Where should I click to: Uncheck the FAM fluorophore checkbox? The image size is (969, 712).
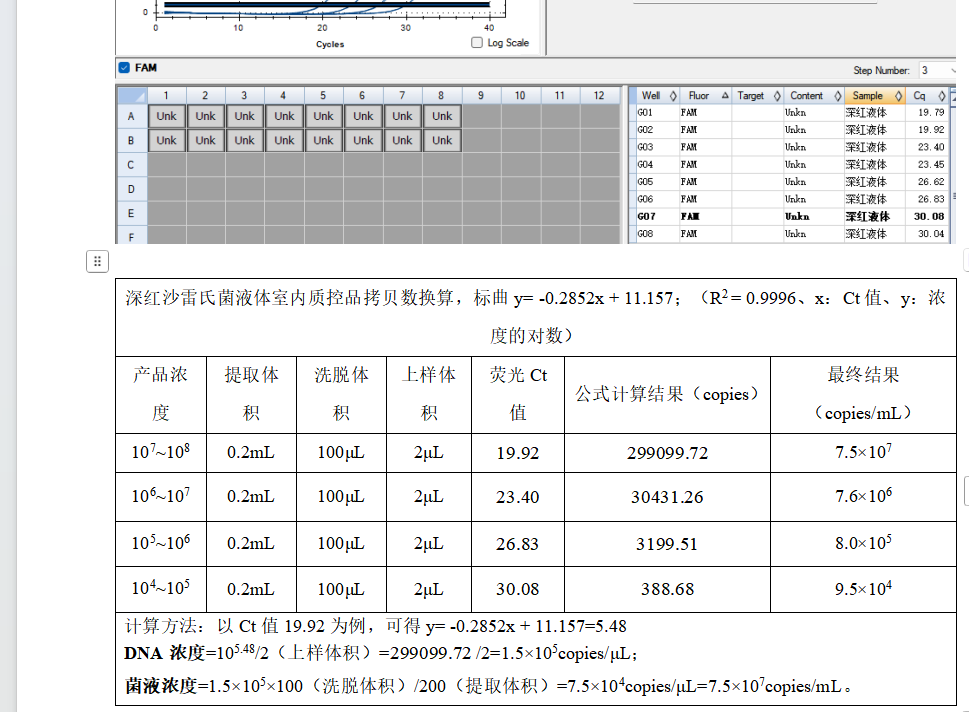[124, 67]
